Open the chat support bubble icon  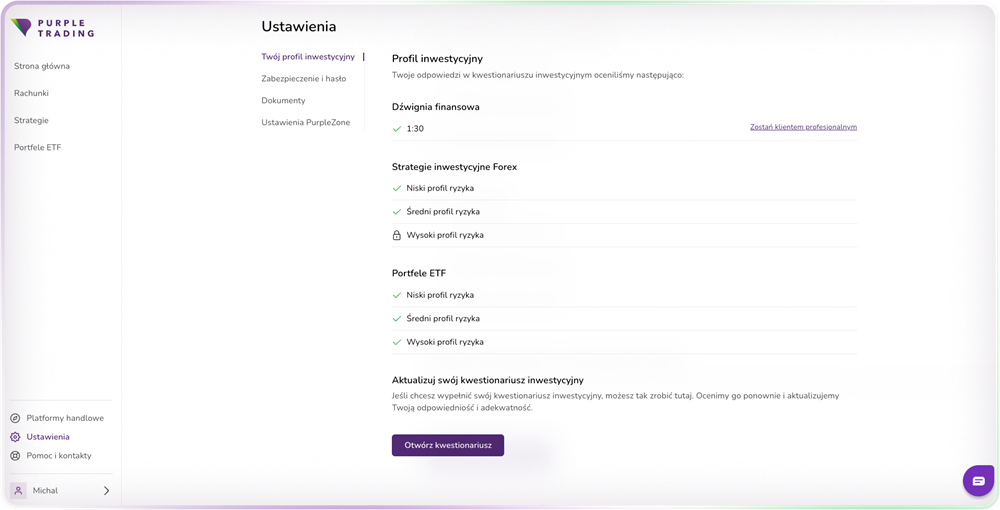click(x=978, y=481)
